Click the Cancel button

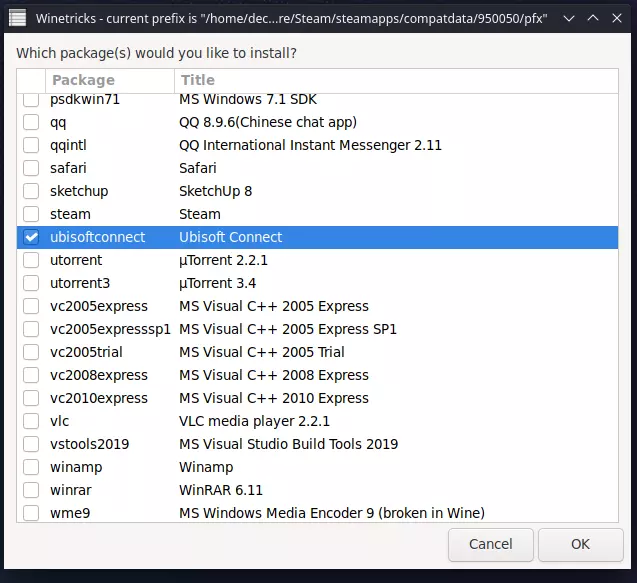coord(490,545)
